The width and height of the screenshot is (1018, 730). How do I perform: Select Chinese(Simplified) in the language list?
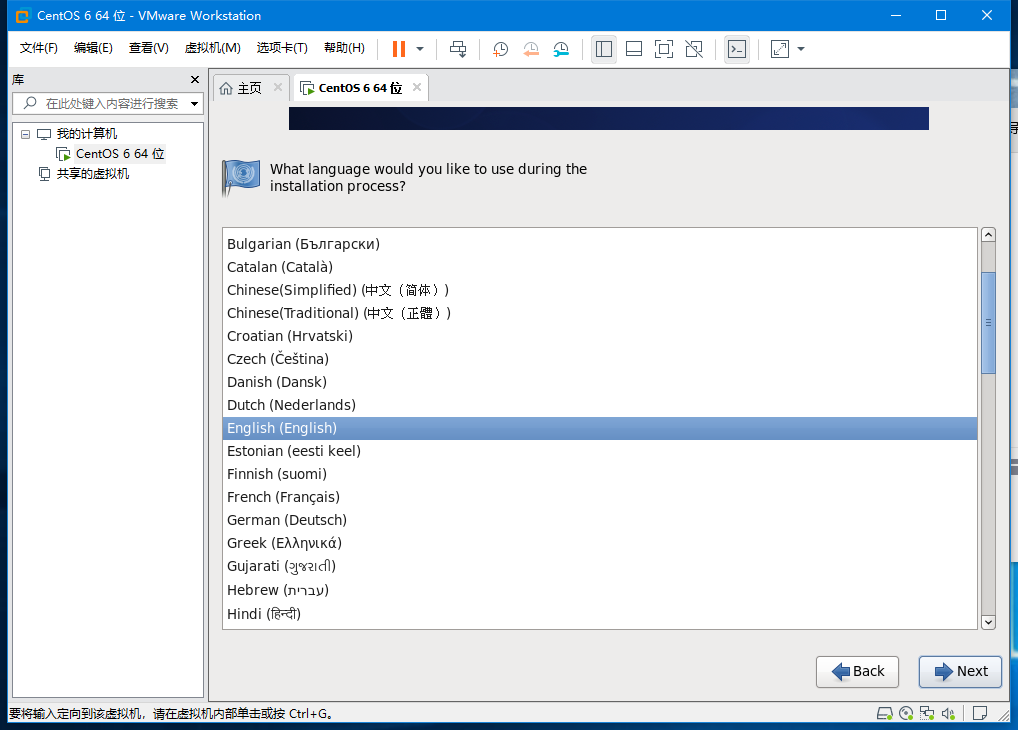[x=337, y=290]
